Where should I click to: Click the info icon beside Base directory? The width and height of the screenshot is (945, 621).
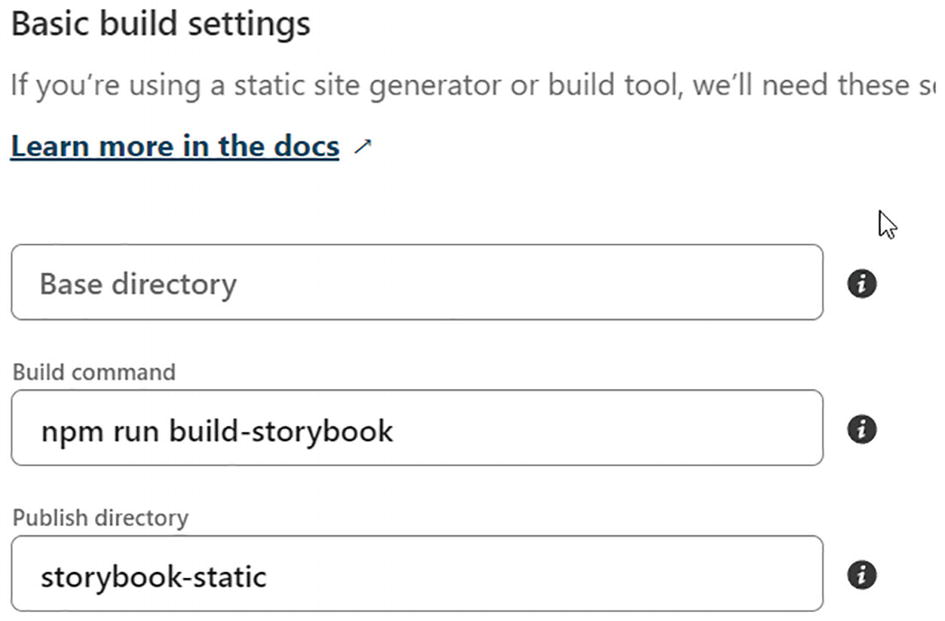(862, 284)
